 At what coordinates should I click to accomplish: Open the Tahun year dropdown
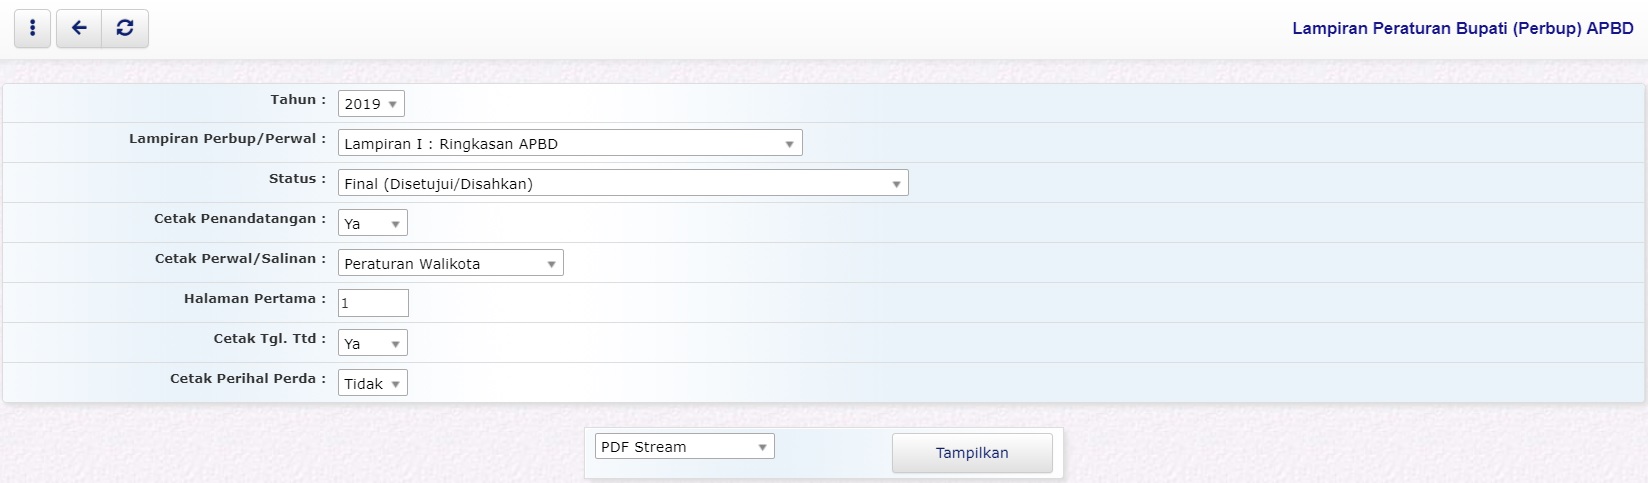point(371,104)
